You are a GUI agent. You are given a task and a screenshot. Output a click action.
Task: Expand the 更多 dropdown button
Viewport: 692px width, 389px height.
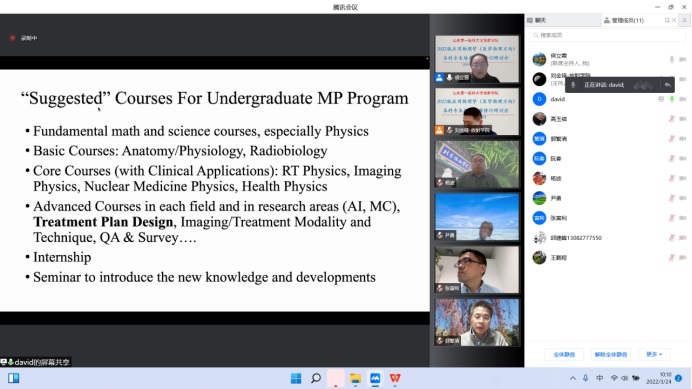(x=654, y=354)
